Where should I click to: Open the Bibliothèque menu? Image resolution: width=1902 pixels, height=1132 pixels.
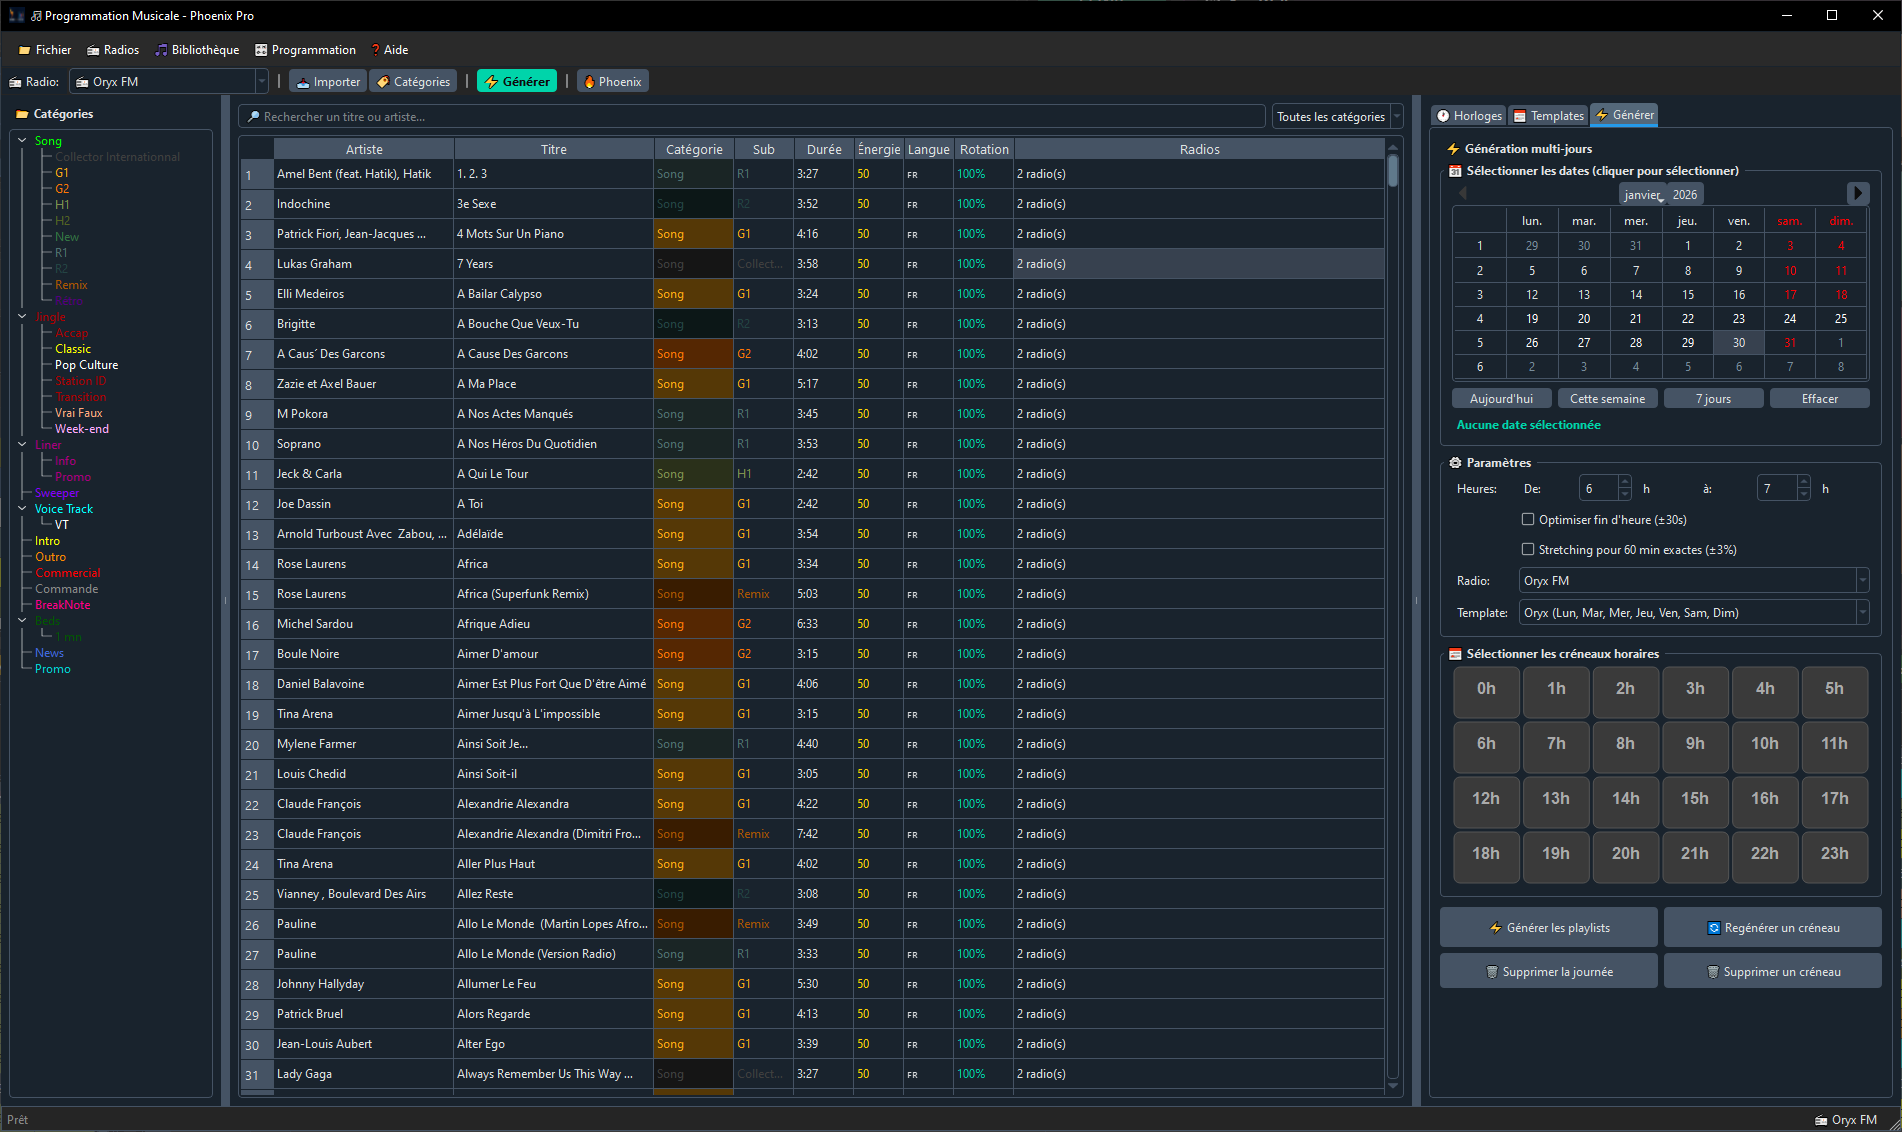[x=197, y=50]
